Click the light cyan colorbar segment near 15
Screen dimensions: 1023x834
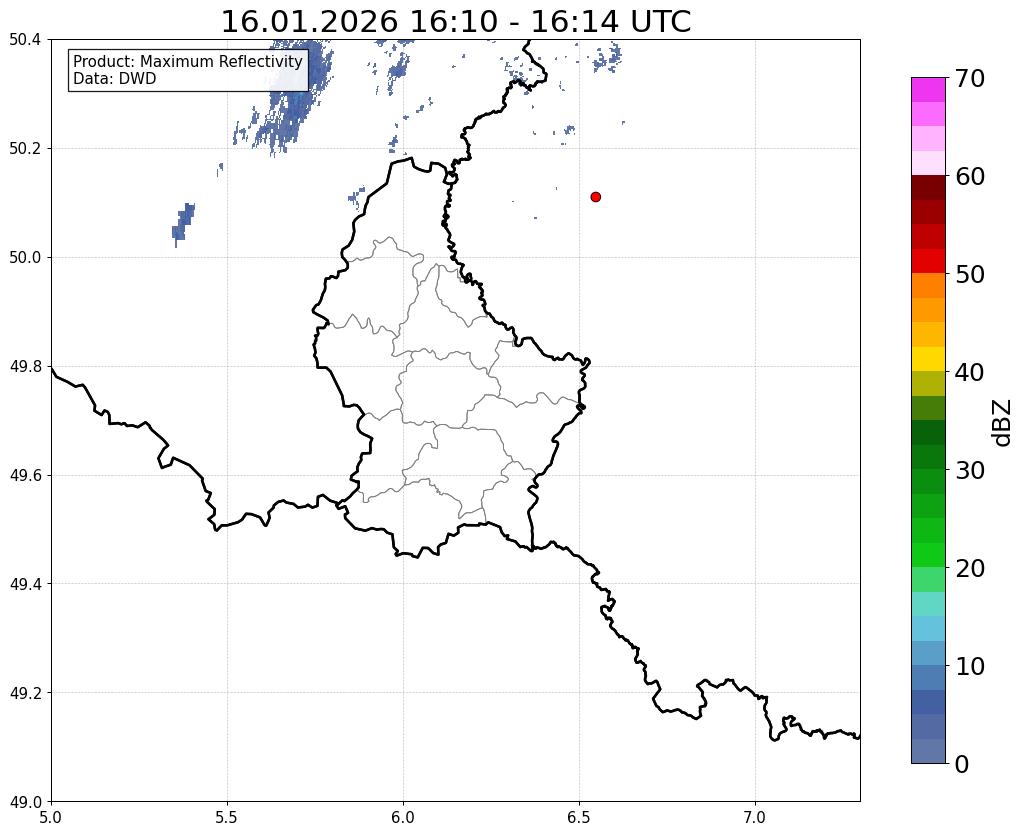928,604
